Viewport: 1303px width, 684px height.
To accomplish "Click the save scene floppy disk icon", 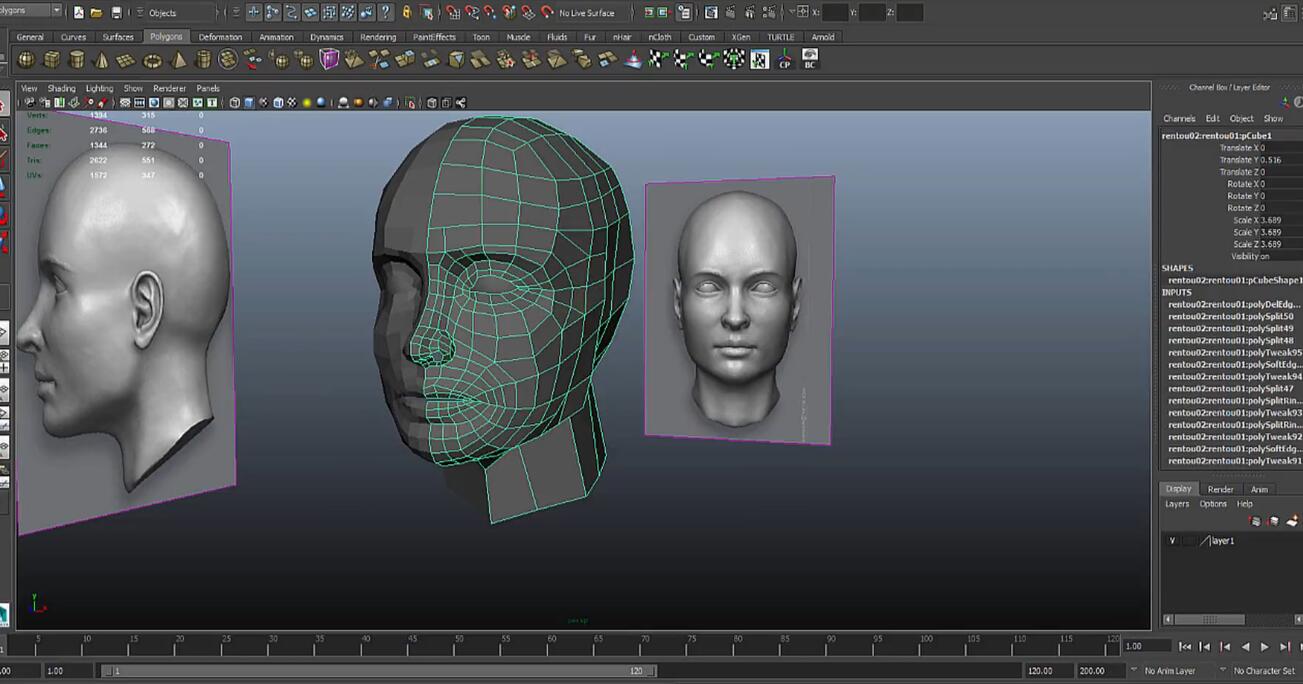I will coord(117,13).
